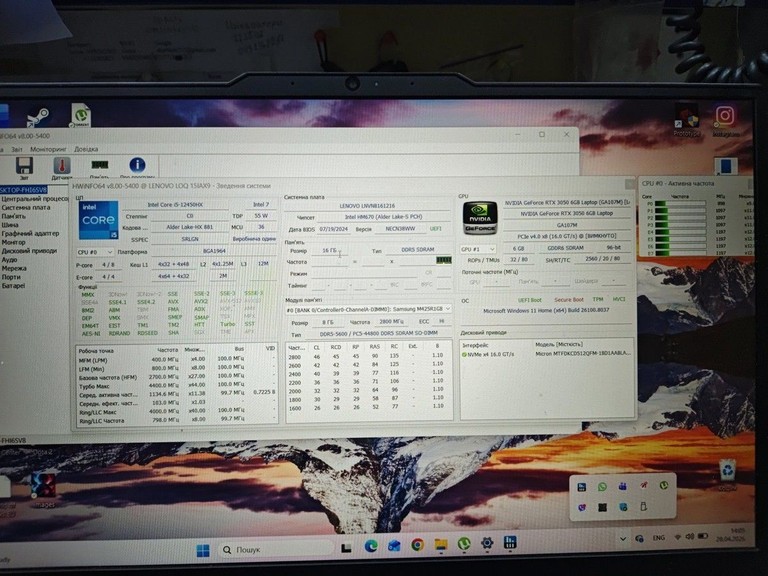The height and width of the screenshot is (576, 768).
Task: Click WhatsApp icon in tray overflow
Action: pyautogui.click(x=602, y=486)
